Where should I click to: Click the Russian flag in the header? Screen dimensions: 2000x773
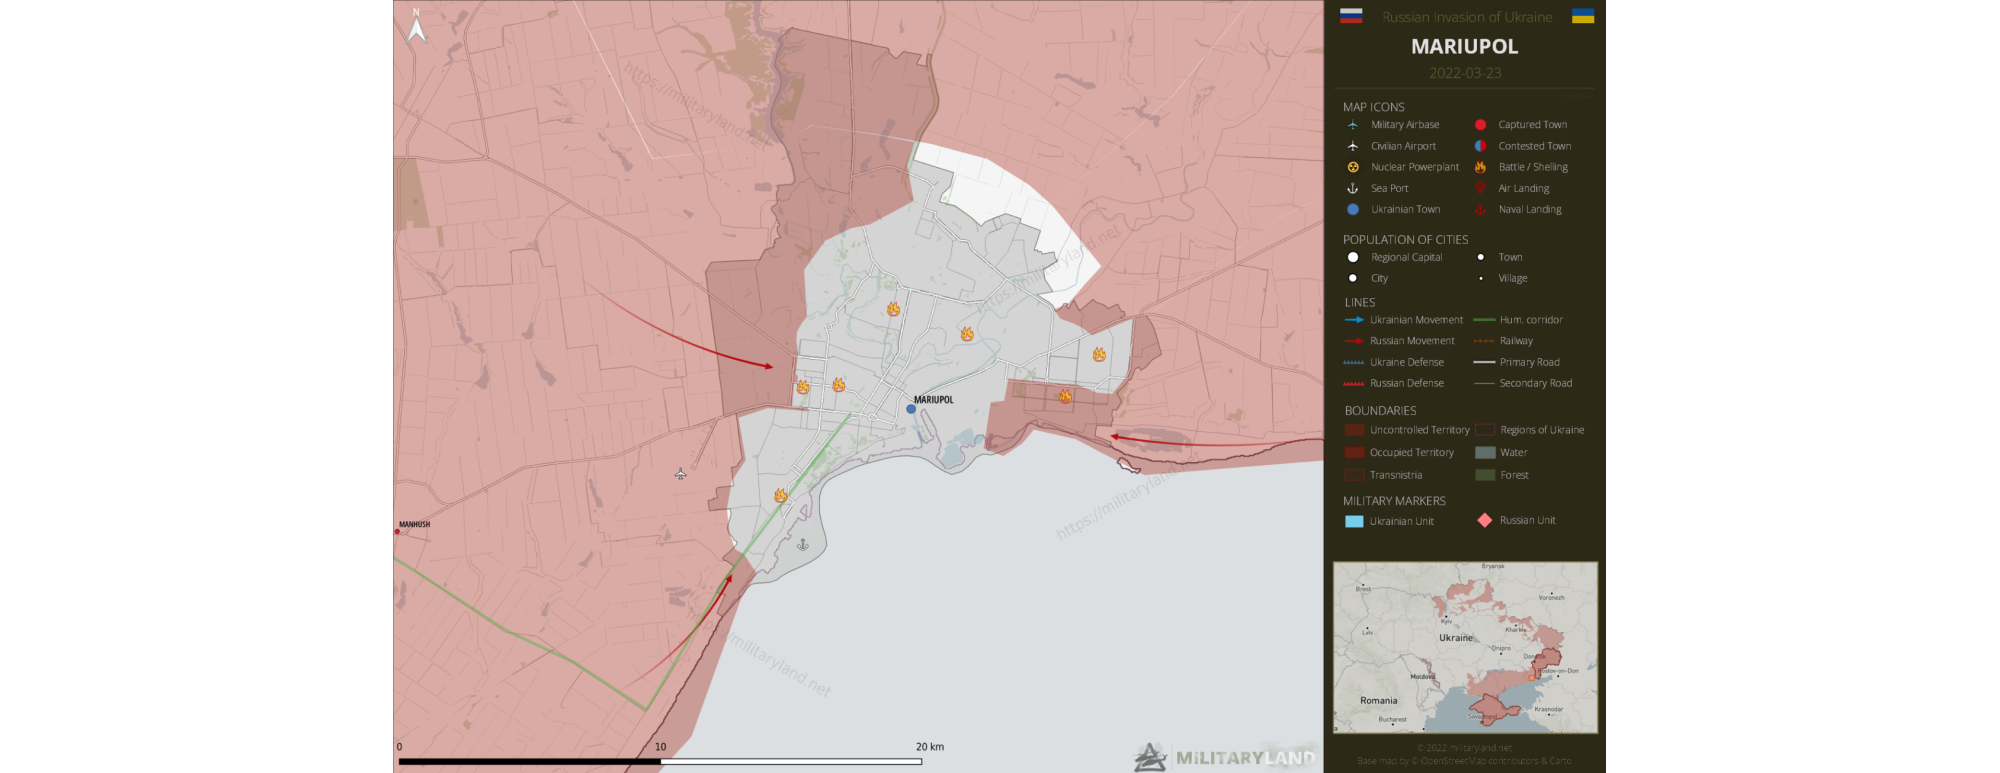point(1351,16)
